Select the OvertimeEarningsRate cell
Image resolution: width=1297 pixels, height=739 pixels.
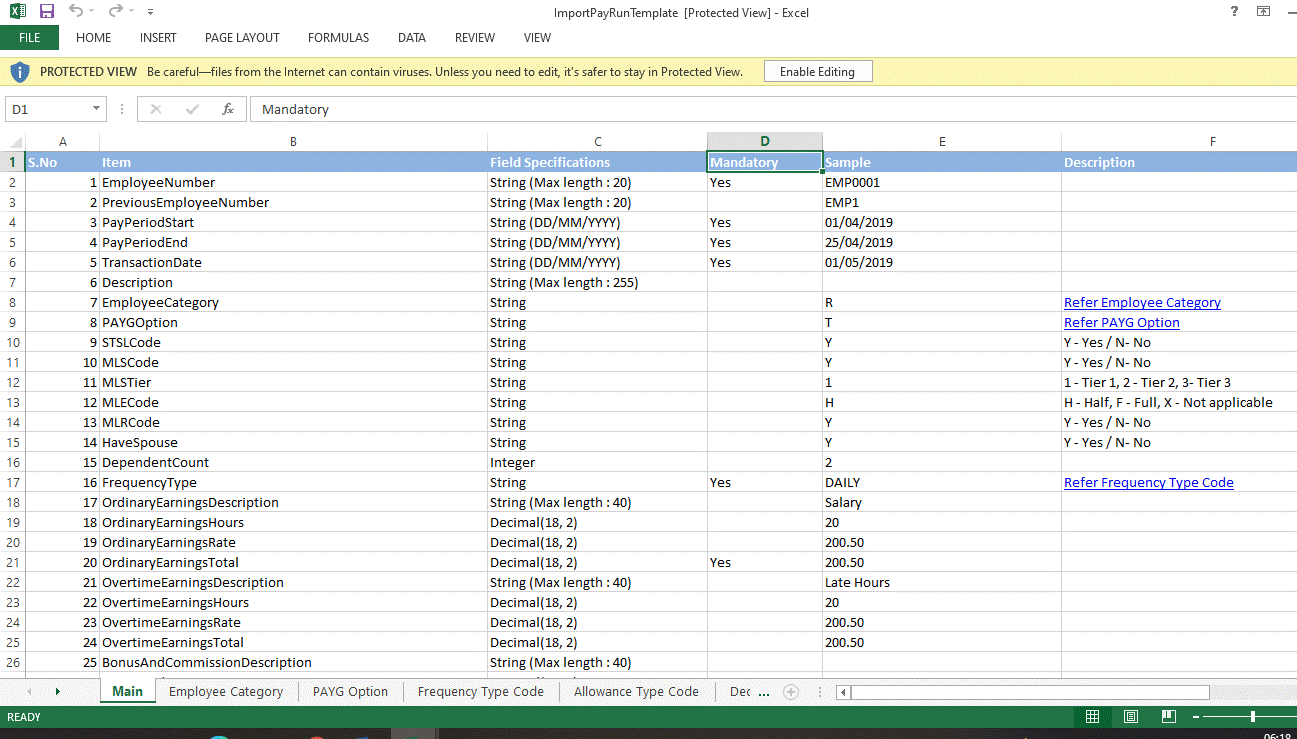tap(294, 622)
